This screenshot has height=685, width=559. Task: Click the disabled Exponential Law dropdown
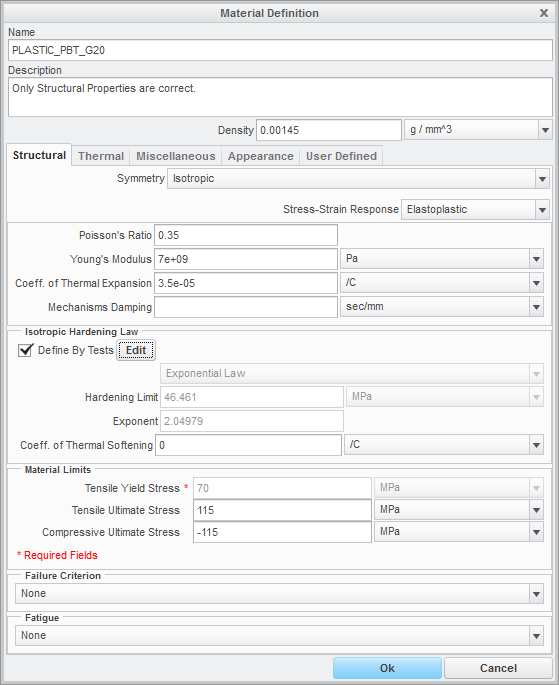click(x=352, y=374)
